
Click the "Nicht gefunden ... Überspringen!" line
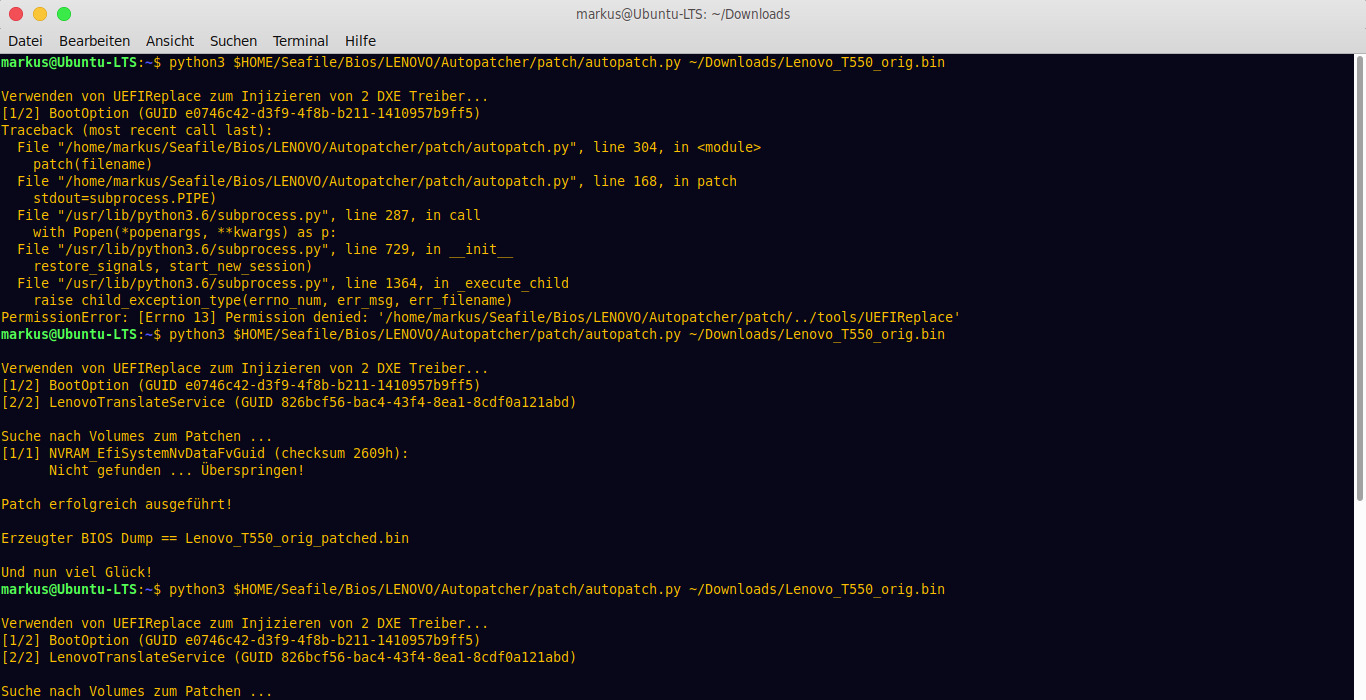[177, 470]
